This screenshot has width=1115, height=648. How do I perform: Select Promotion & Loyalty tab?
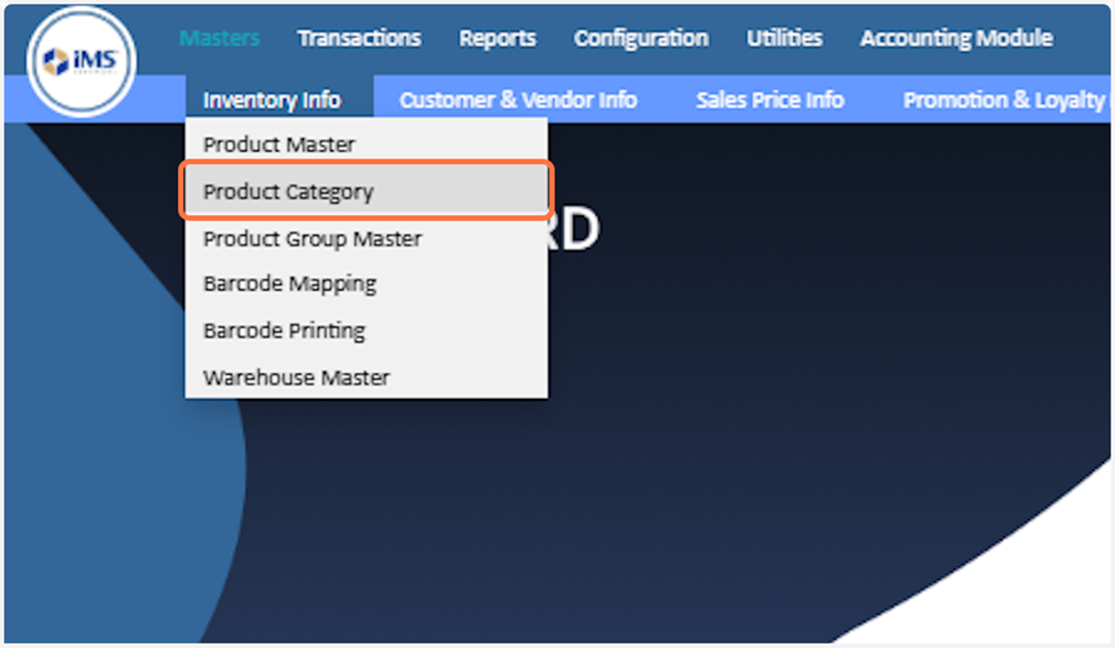pos(1003,100)
